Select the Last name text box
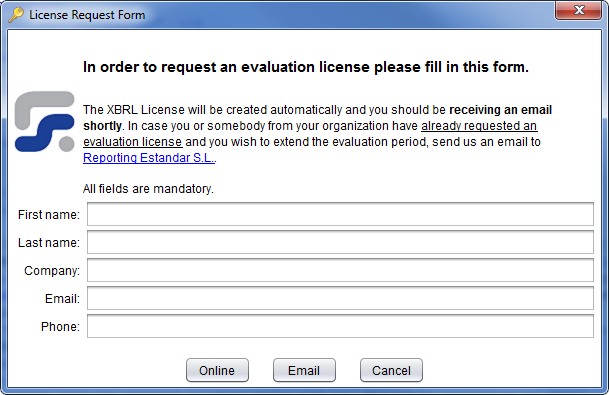This screenshot has height=395, width=609. pyautogui.click(x=340, y=242)
